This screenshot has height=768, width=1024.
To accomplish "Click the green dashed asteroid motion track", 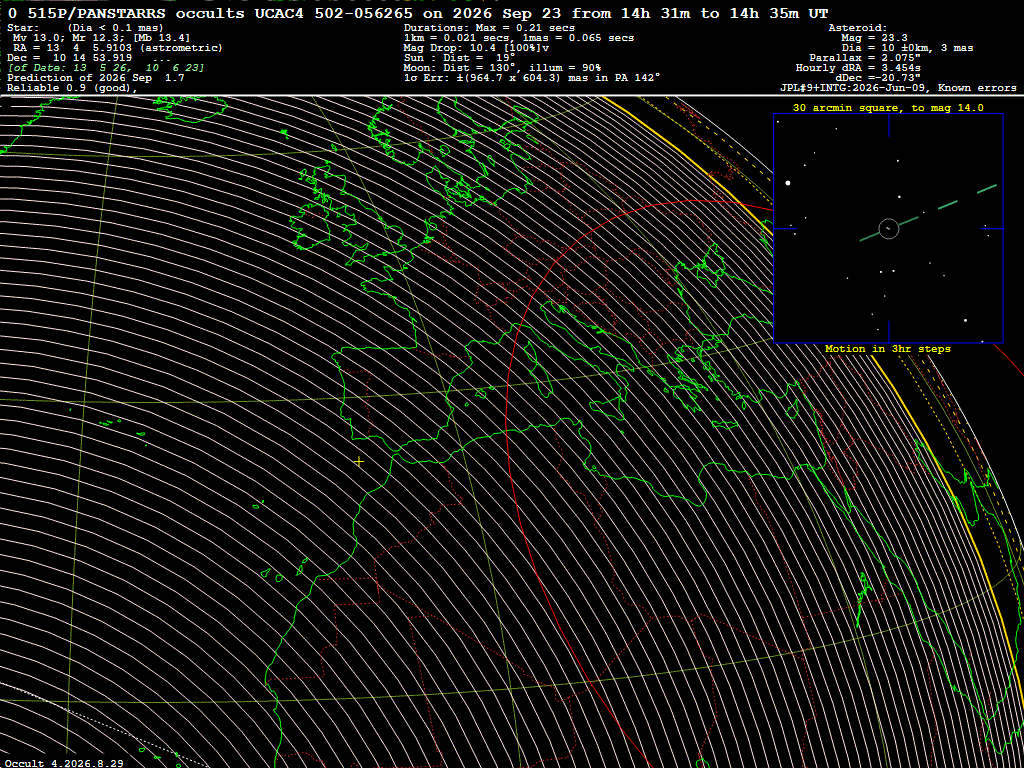I will [929, 214].
